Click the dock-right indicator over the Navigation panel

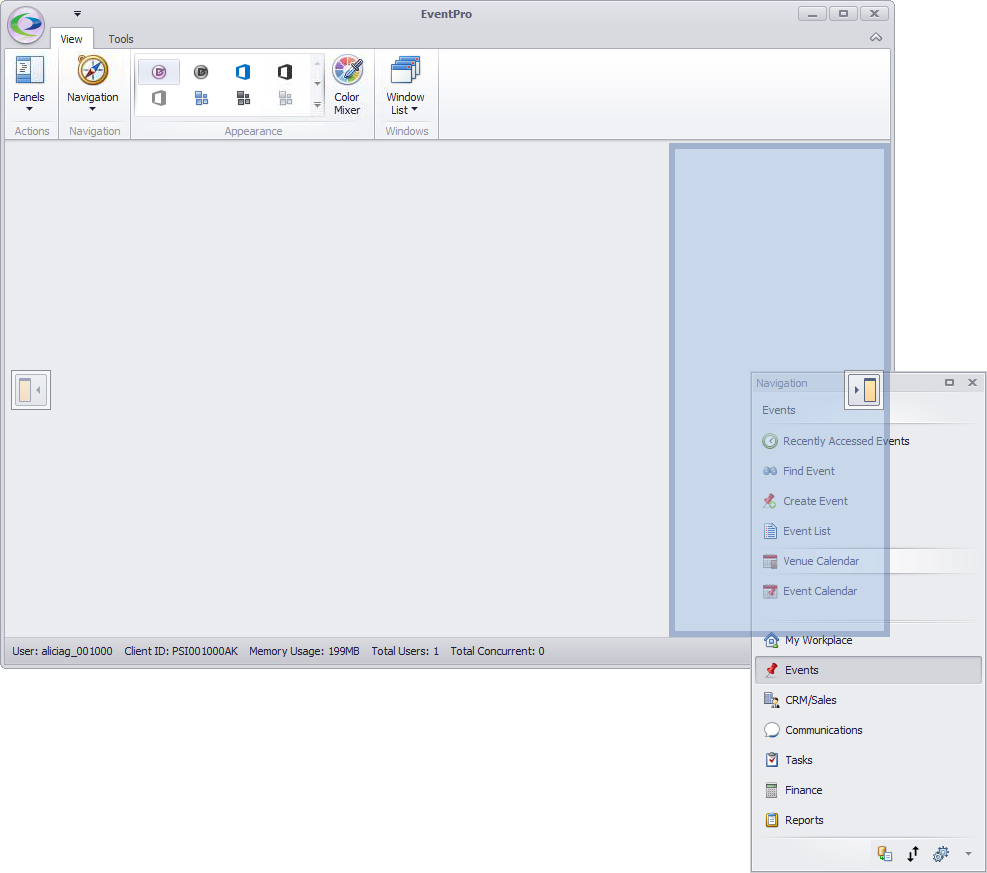(x=863, y=390)
